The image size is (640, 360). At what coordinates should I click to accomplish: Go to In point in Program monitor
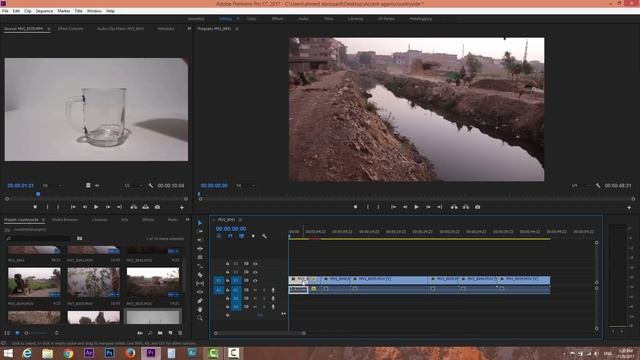pos(393,207)
